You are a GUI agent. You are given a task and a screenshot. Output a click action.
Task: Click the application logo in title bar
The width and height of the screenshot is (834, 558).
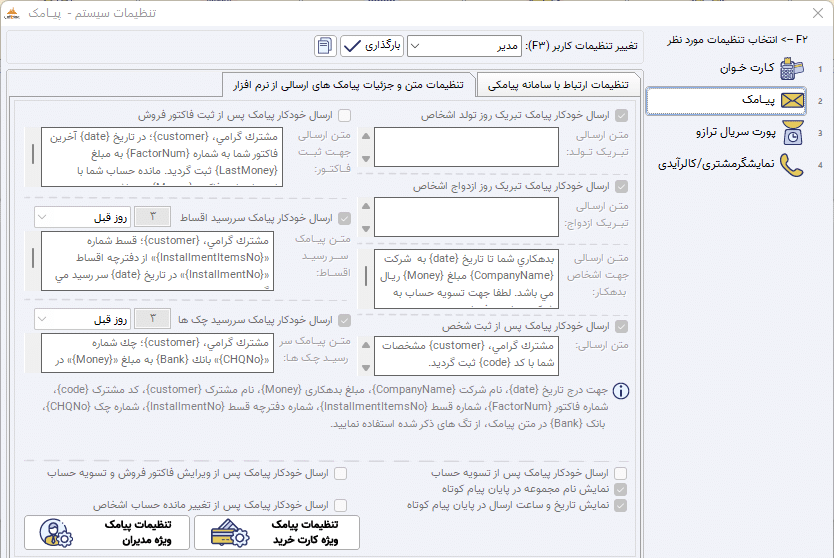(11, 13)
